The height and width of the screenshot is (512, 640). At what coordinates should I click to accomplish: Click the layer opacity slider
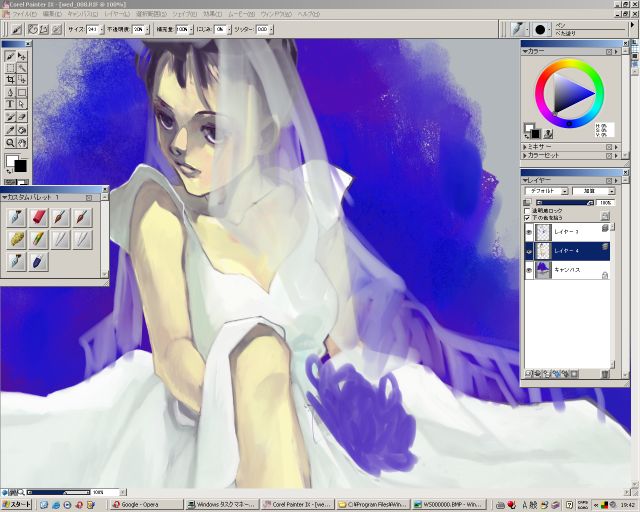(565, 203)
